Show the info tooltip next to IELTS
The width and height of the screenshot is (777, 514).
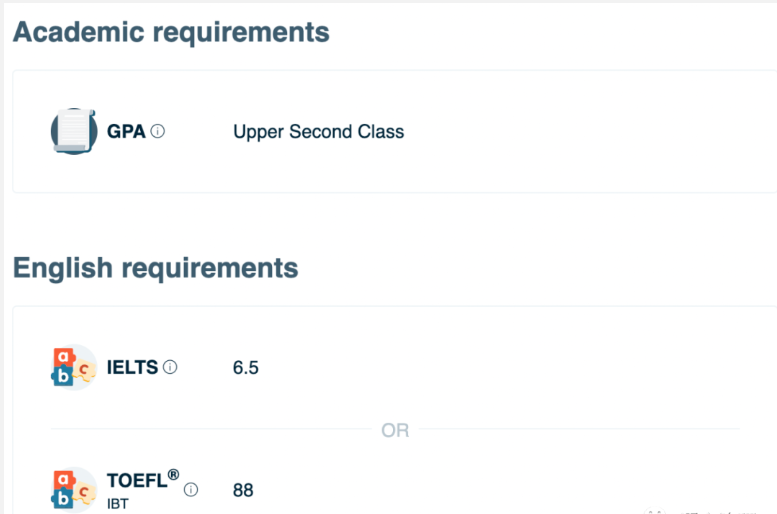tap(170, 367)
